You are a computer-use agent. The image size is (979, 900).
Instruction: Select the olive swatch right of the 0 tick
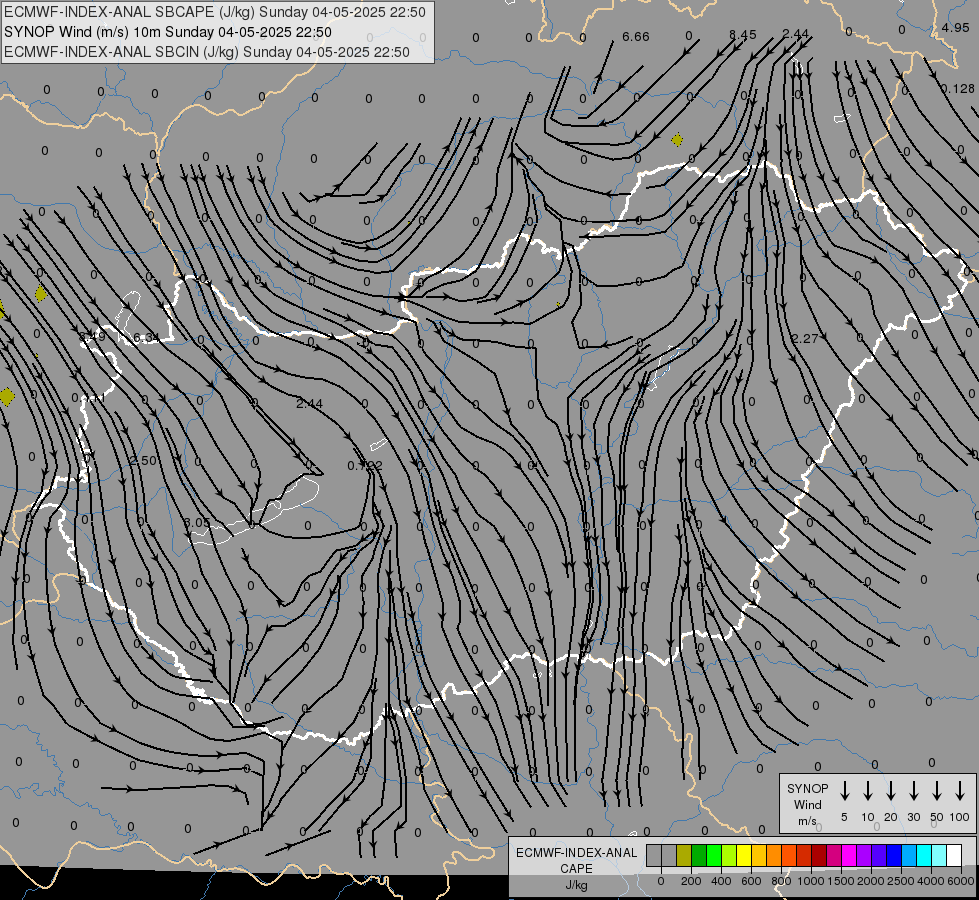684,856
